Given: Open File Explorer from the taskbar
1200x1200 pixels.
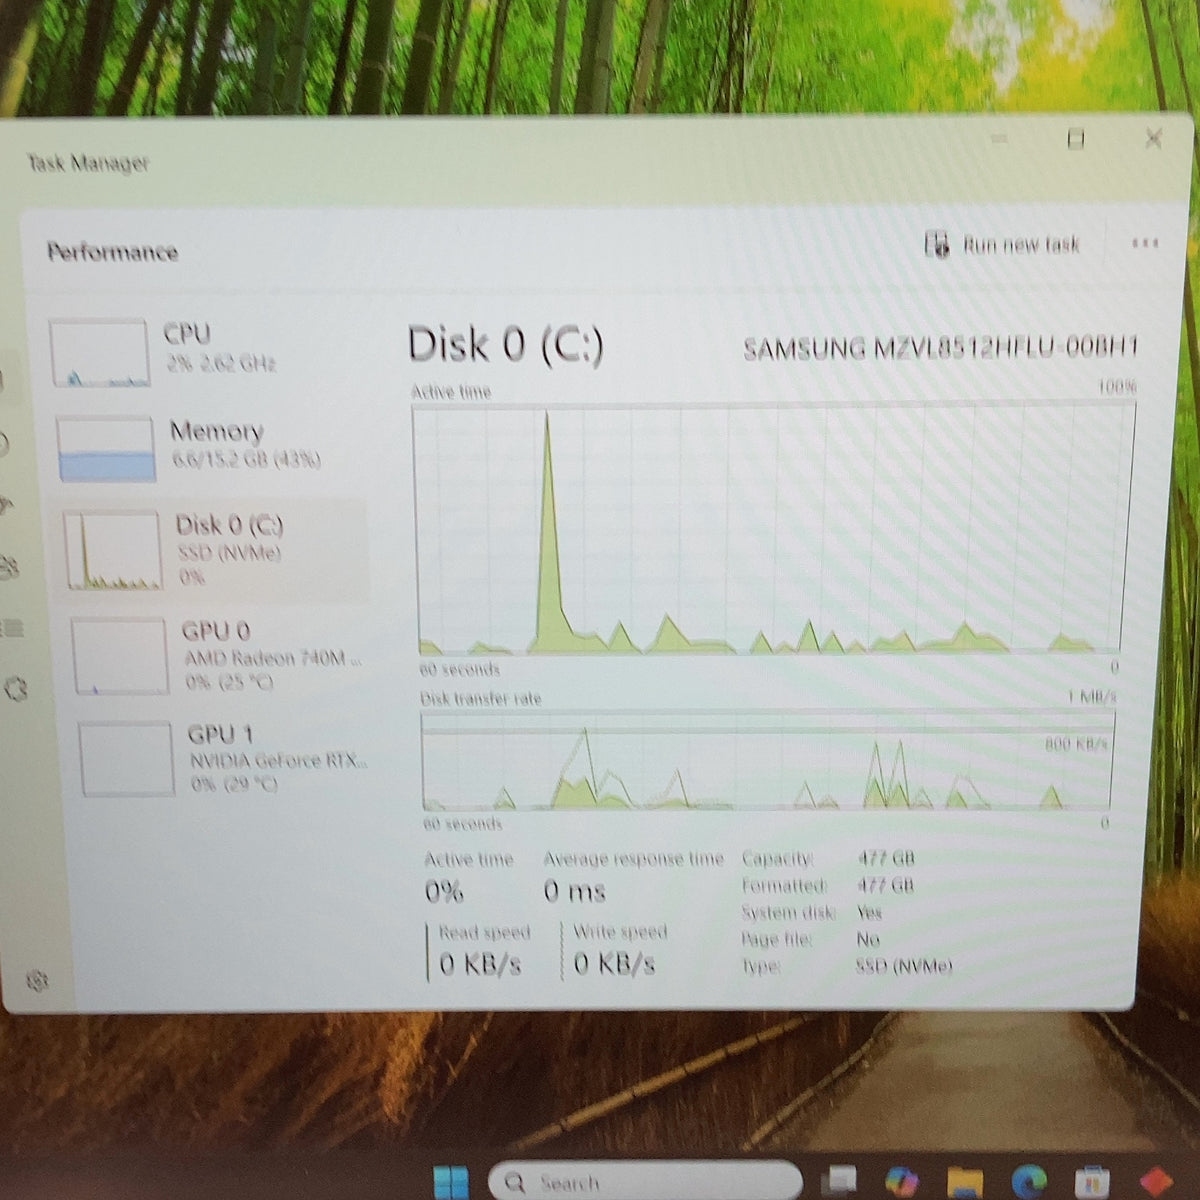Looking at the screenshot, I should point(964,1181).
